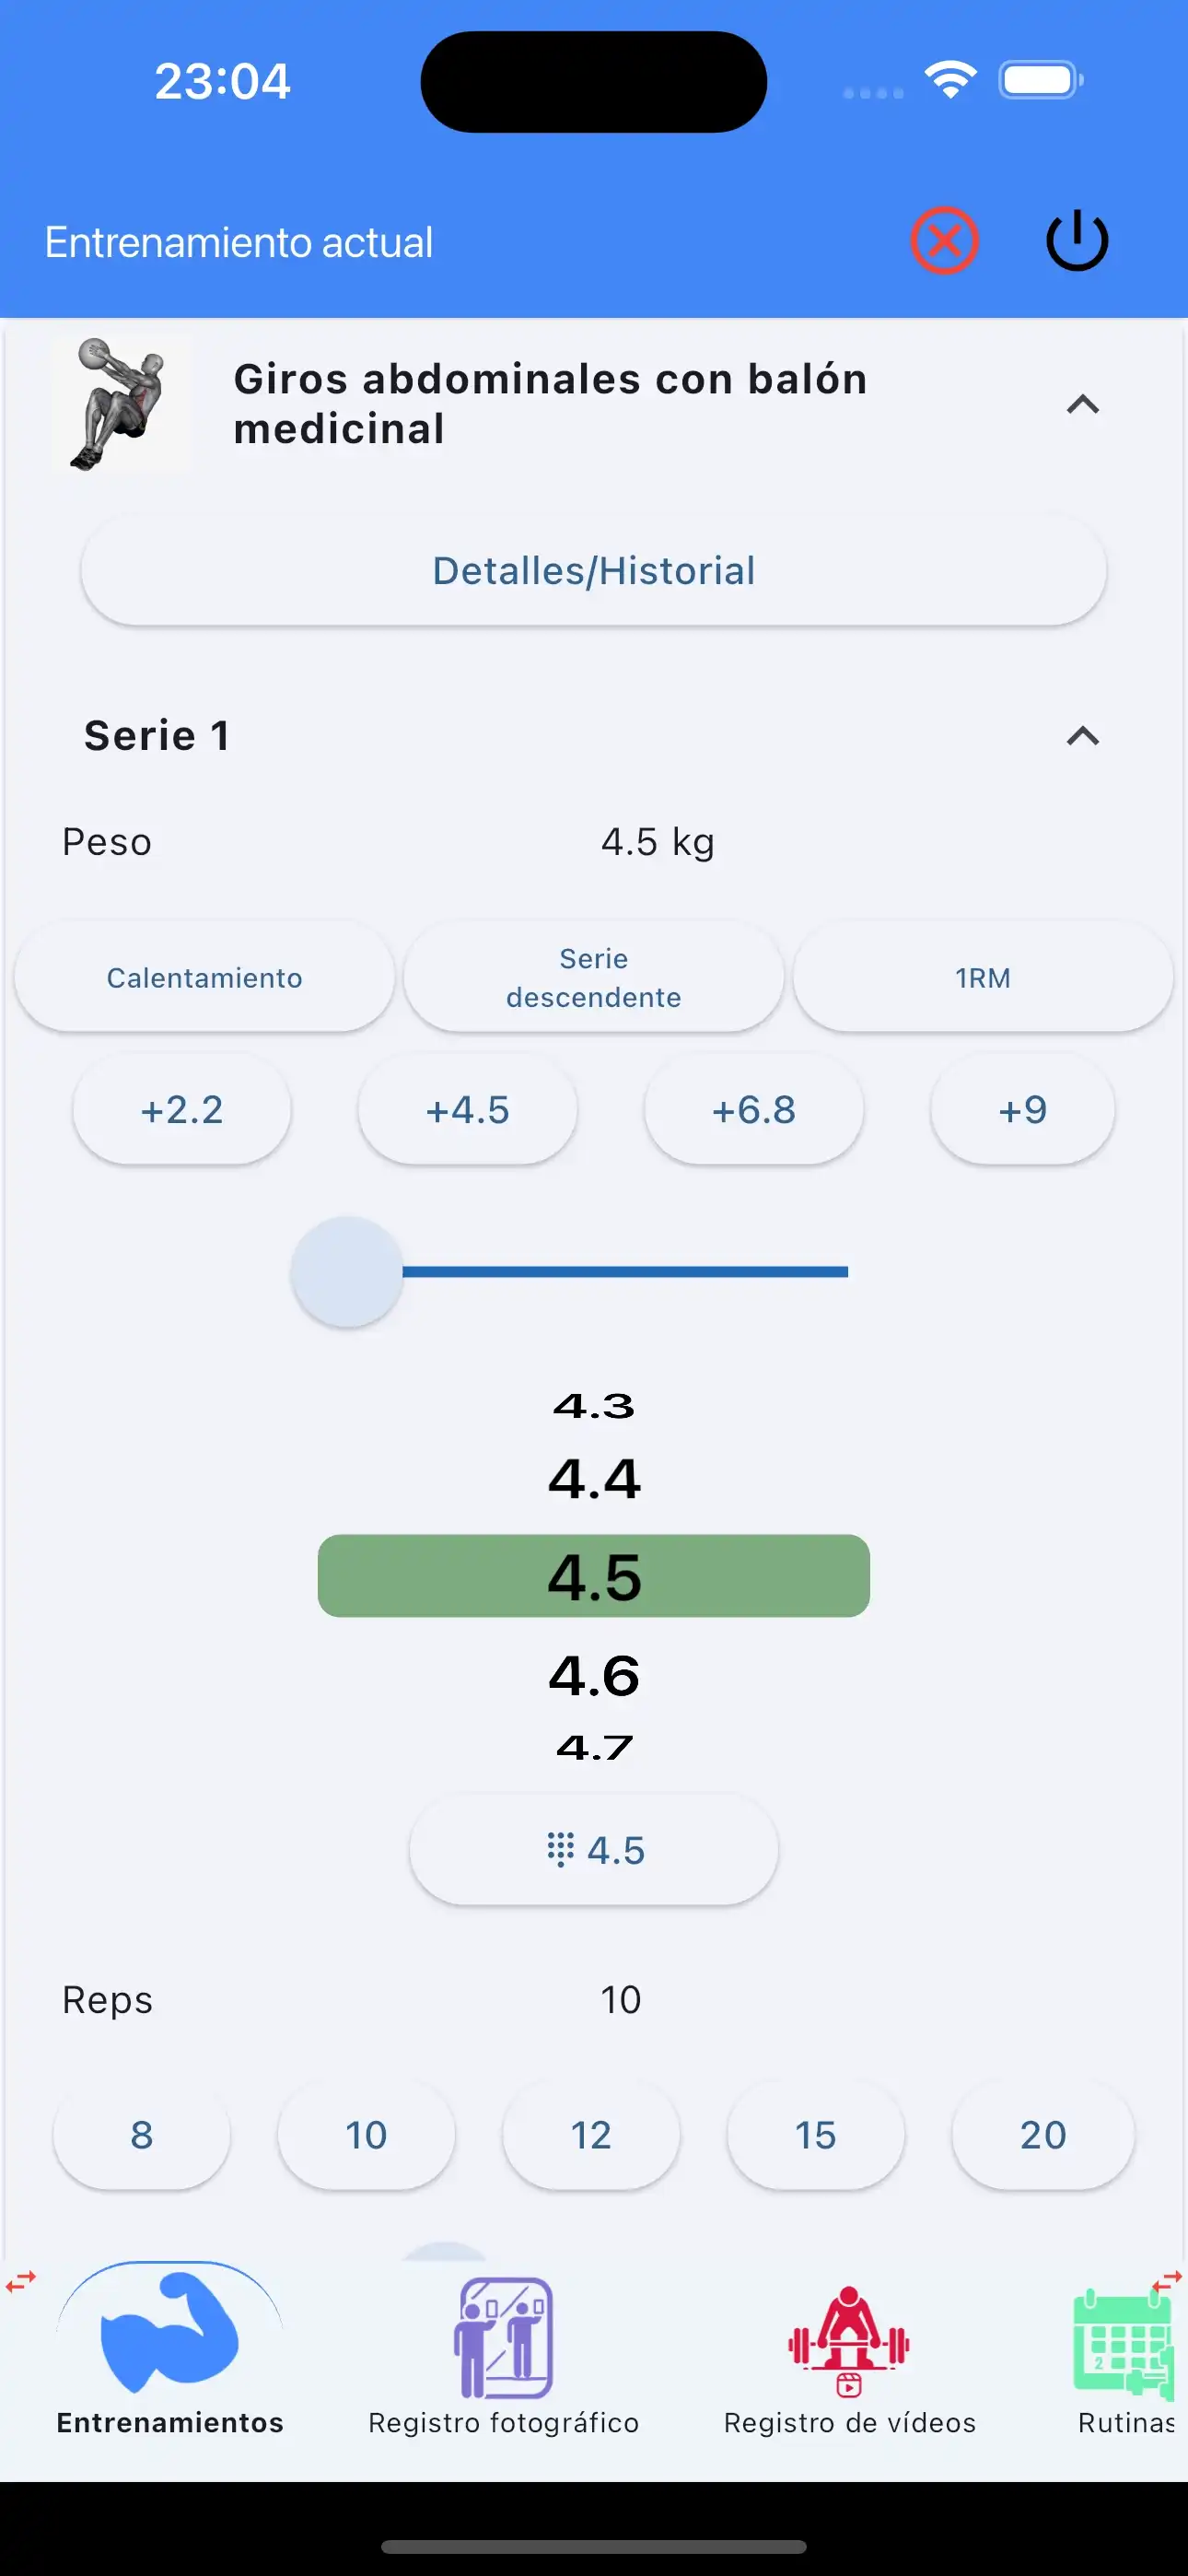Tap the red cancel workout X icon

point(943,241)
